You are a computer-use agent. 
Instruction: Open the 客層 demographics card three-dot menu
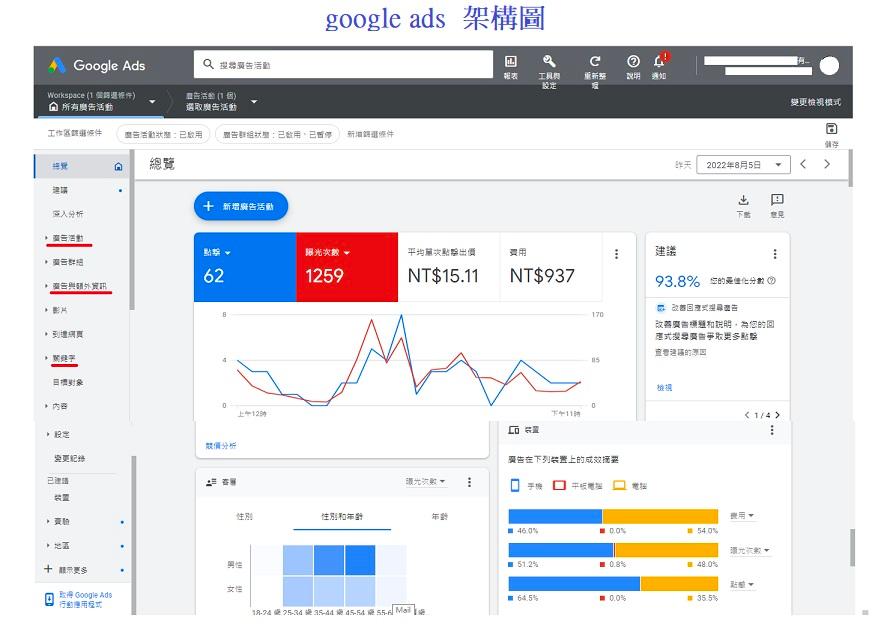pyautogui.click(x=469, y=482)
